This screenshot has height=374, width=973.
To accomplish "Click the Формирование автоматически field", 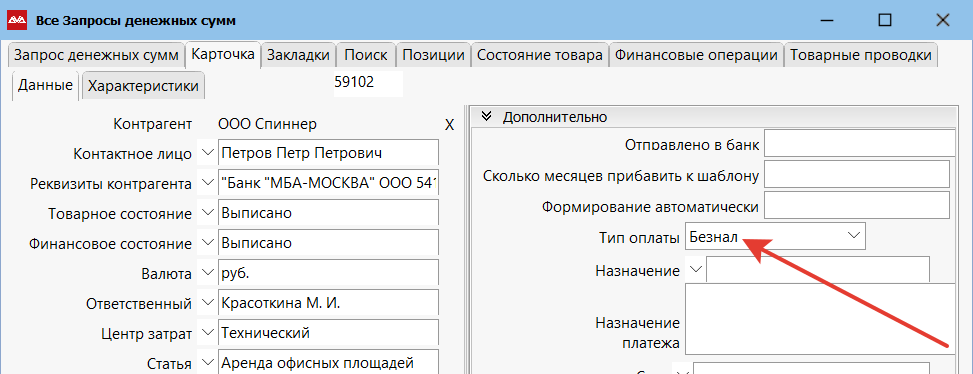I will (x=857, y=205).
